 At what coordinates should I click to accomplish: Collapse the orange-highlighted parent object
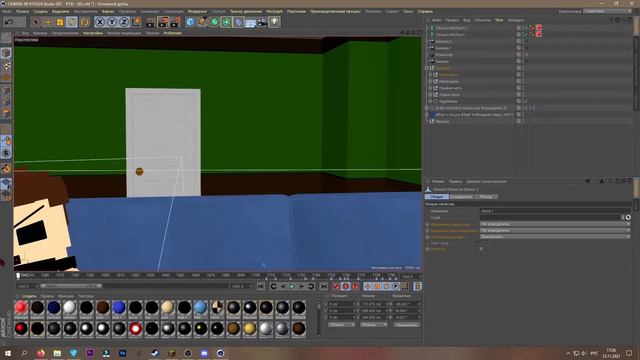(427, 68)
